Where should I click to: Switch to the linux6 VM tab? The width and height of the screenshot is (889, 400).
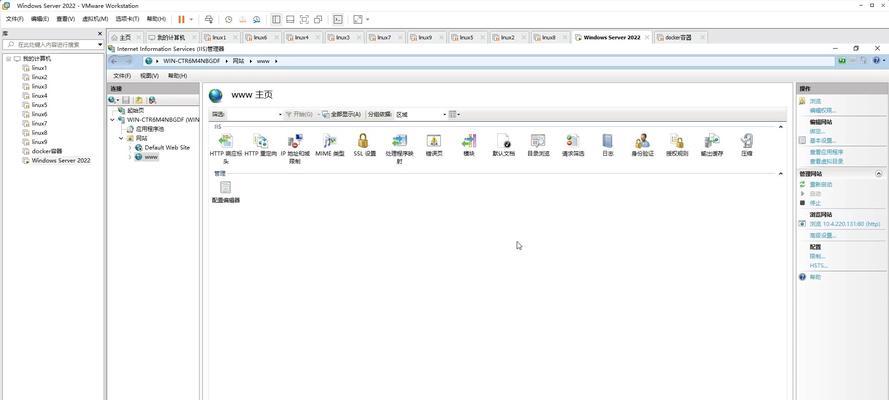click(x=260, y=37)
